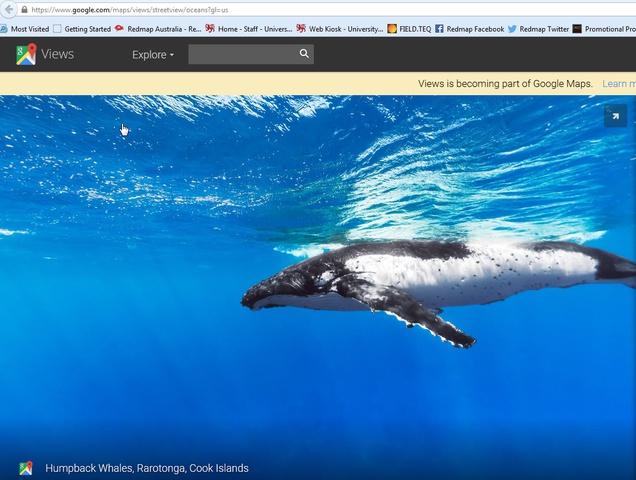Click the Google Maps Views logo icon
636x480 pixels.
(x=26, y=54)
